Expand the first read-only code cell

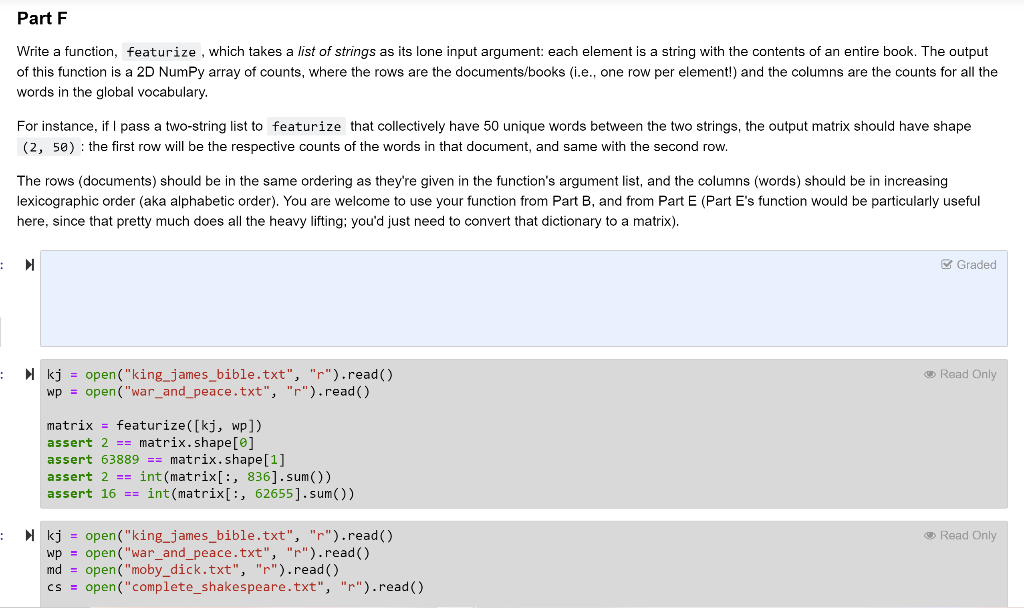[29, 375]
